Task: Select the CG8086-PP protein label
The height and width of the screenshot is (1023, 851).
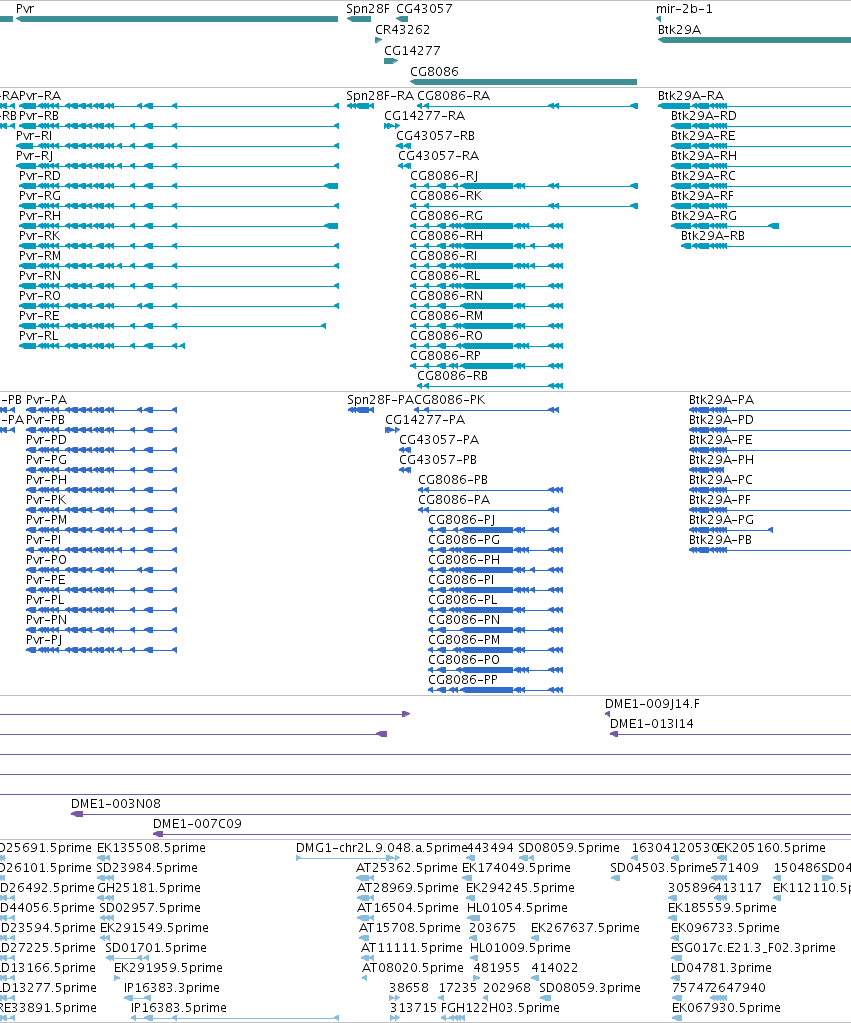Action: tap(463, 680)
